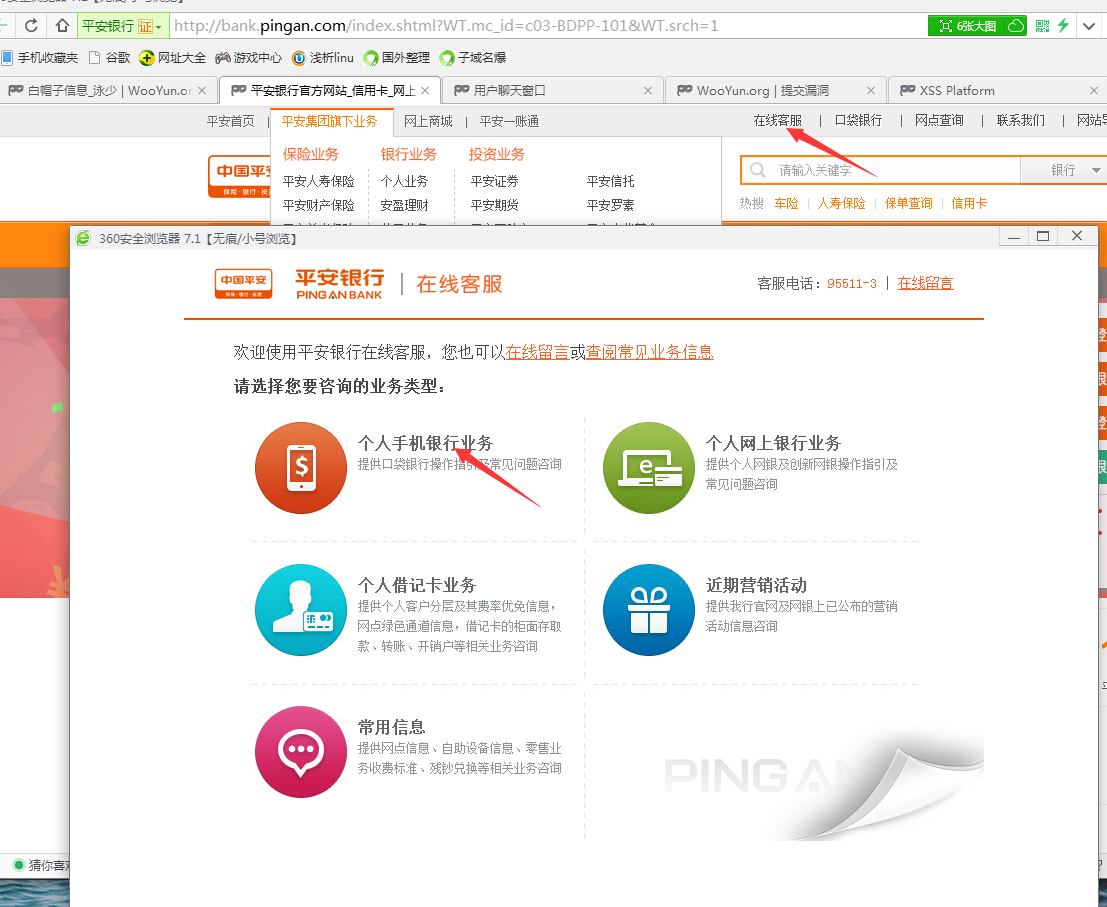
Task: Select 平安罗素 in the menu
Action: pos(610,205)
